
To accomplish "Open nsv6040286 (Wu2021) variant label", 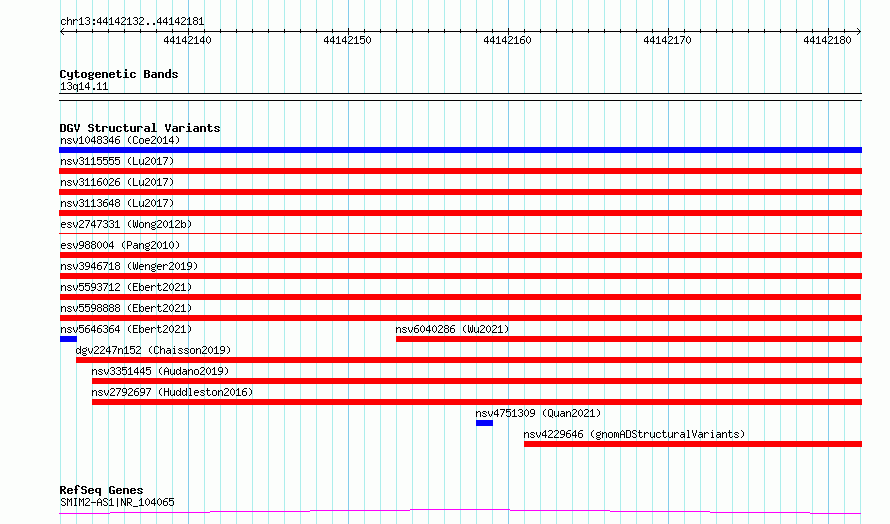I will pyautogui.click(x=452, y=329).
